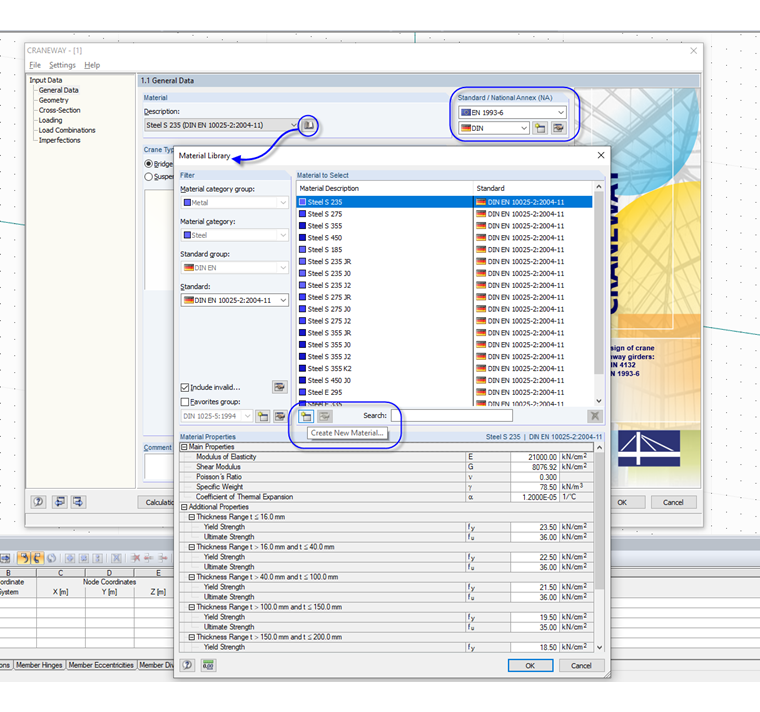
Task: Click edit favorites group icon at row end
Action: pyautogui.click(x=280, y=416)
